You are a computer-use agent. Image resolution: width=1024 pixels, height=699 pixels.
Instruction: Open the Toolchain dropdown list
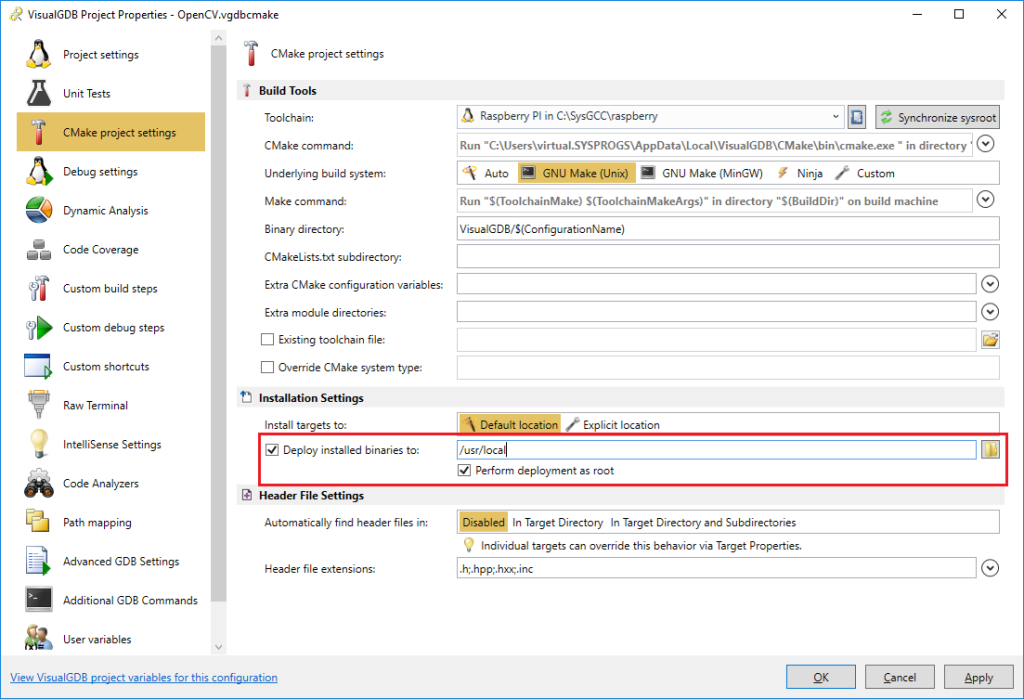pyautogui.click(x=650, y=116)
